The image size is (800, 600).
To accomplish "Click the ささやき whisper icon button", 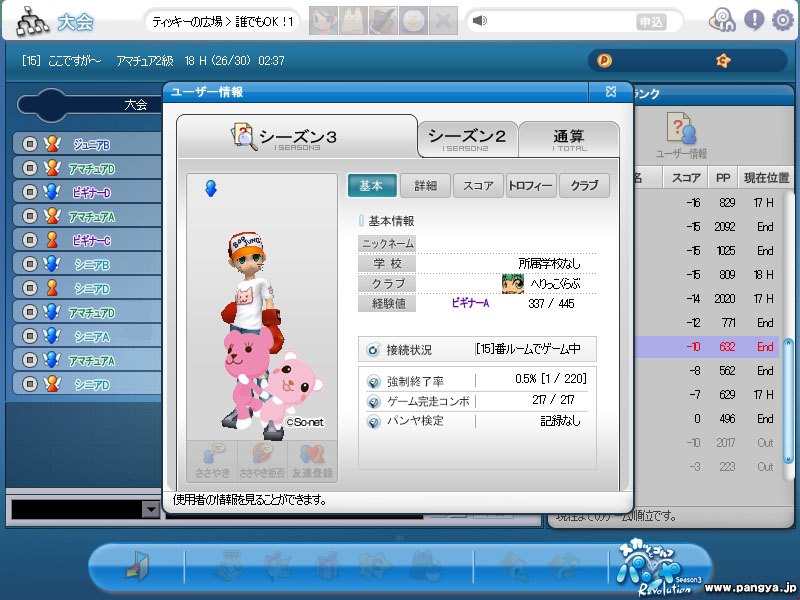I will point(212,461).
